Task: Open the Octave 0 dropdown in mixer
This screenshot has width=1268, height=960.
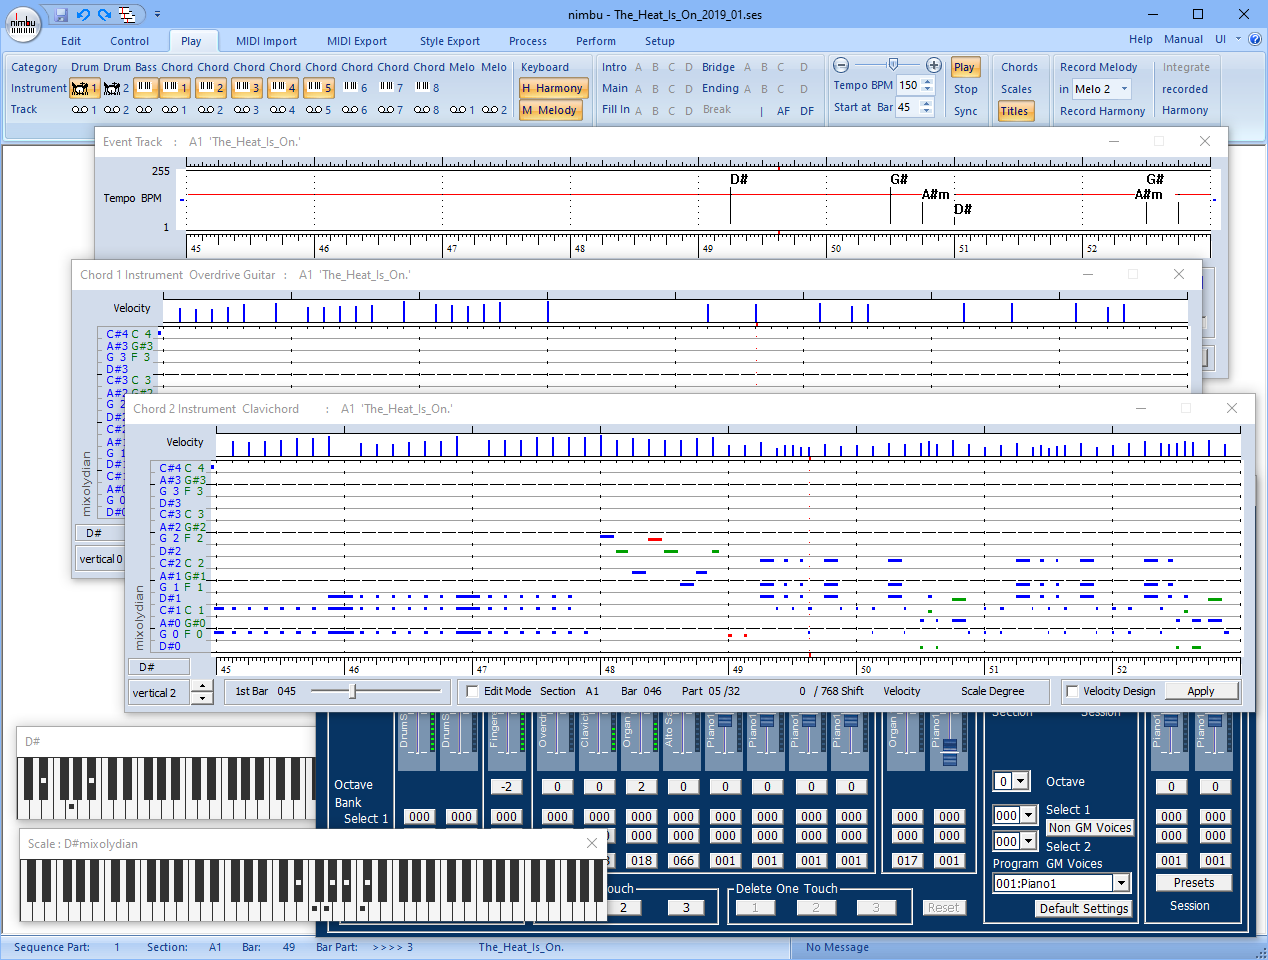Action: click(x=1020, y=782)
